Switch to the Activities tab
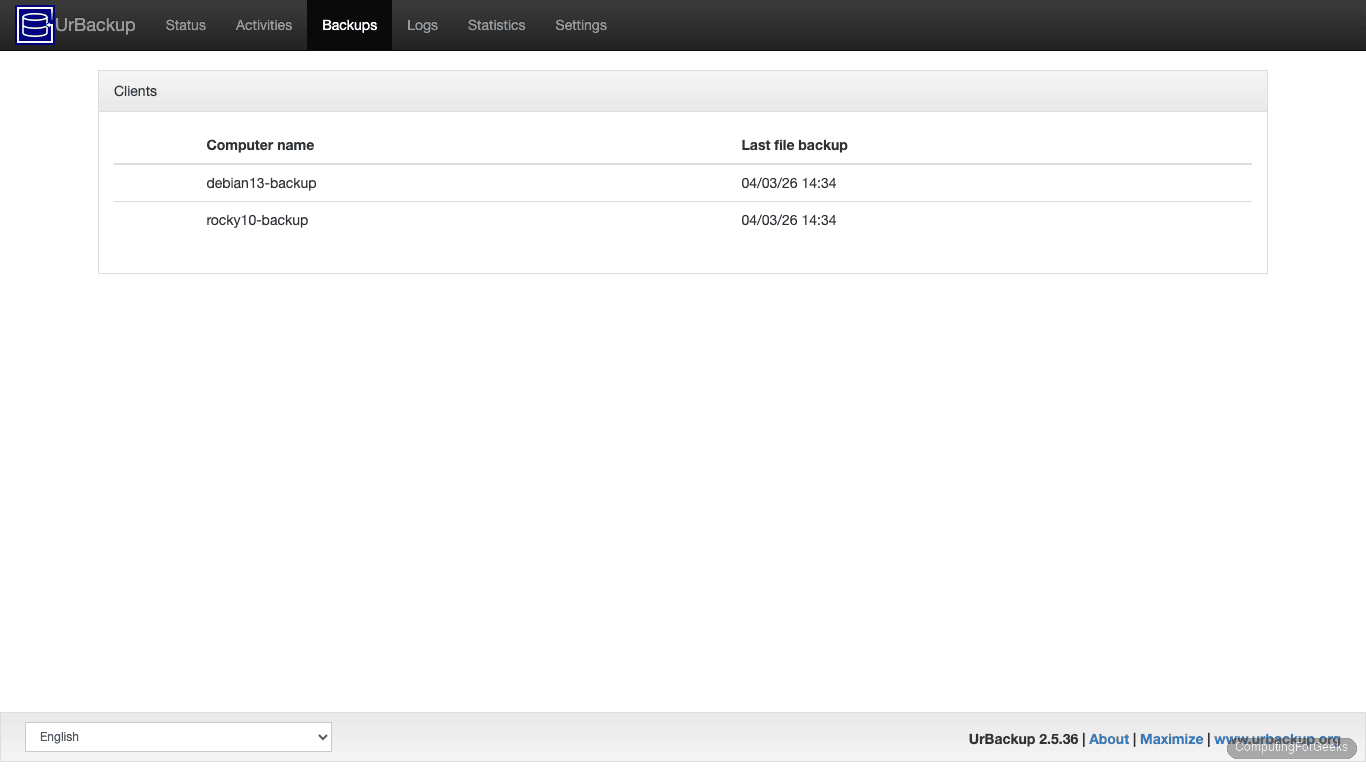Image resolution: width=1366 pixels, height=768 pixels. (263, 25)
